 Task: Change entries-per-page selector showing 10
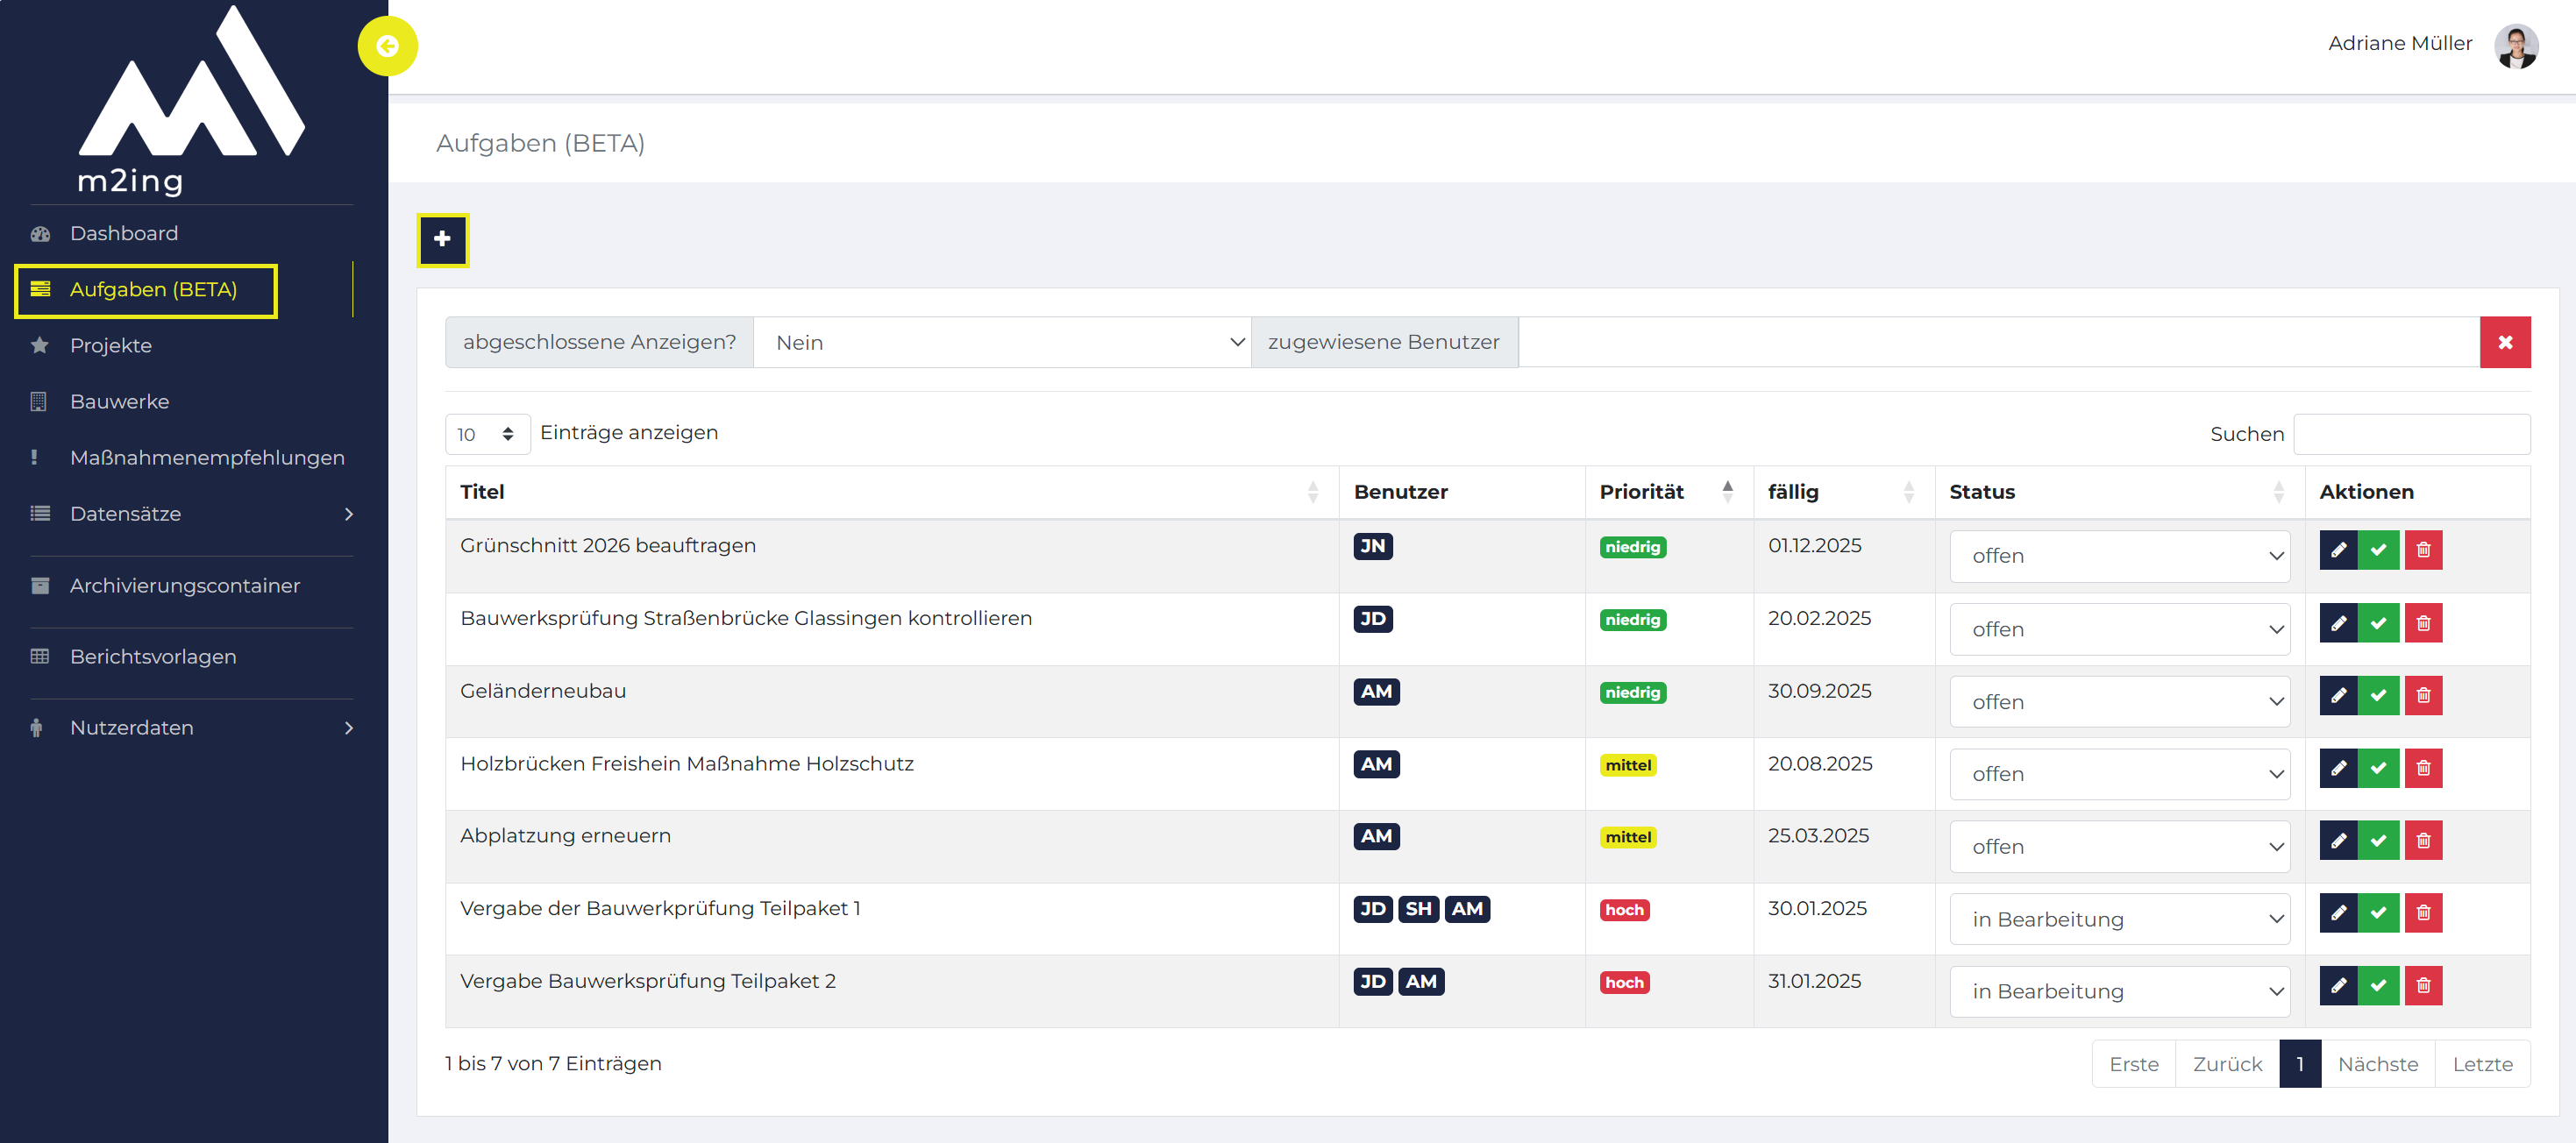(x=487, y=434)
